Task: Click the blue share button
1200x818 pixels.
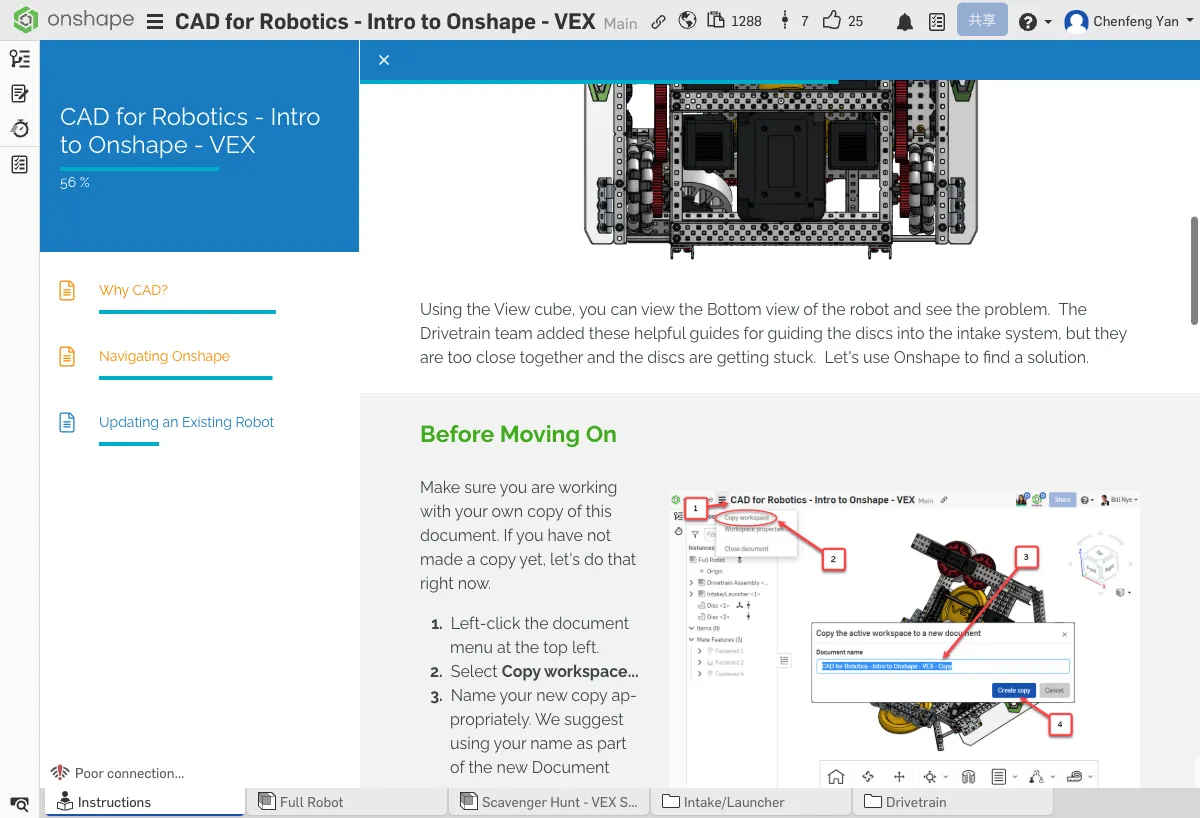Action: click(x=981, y=20)
